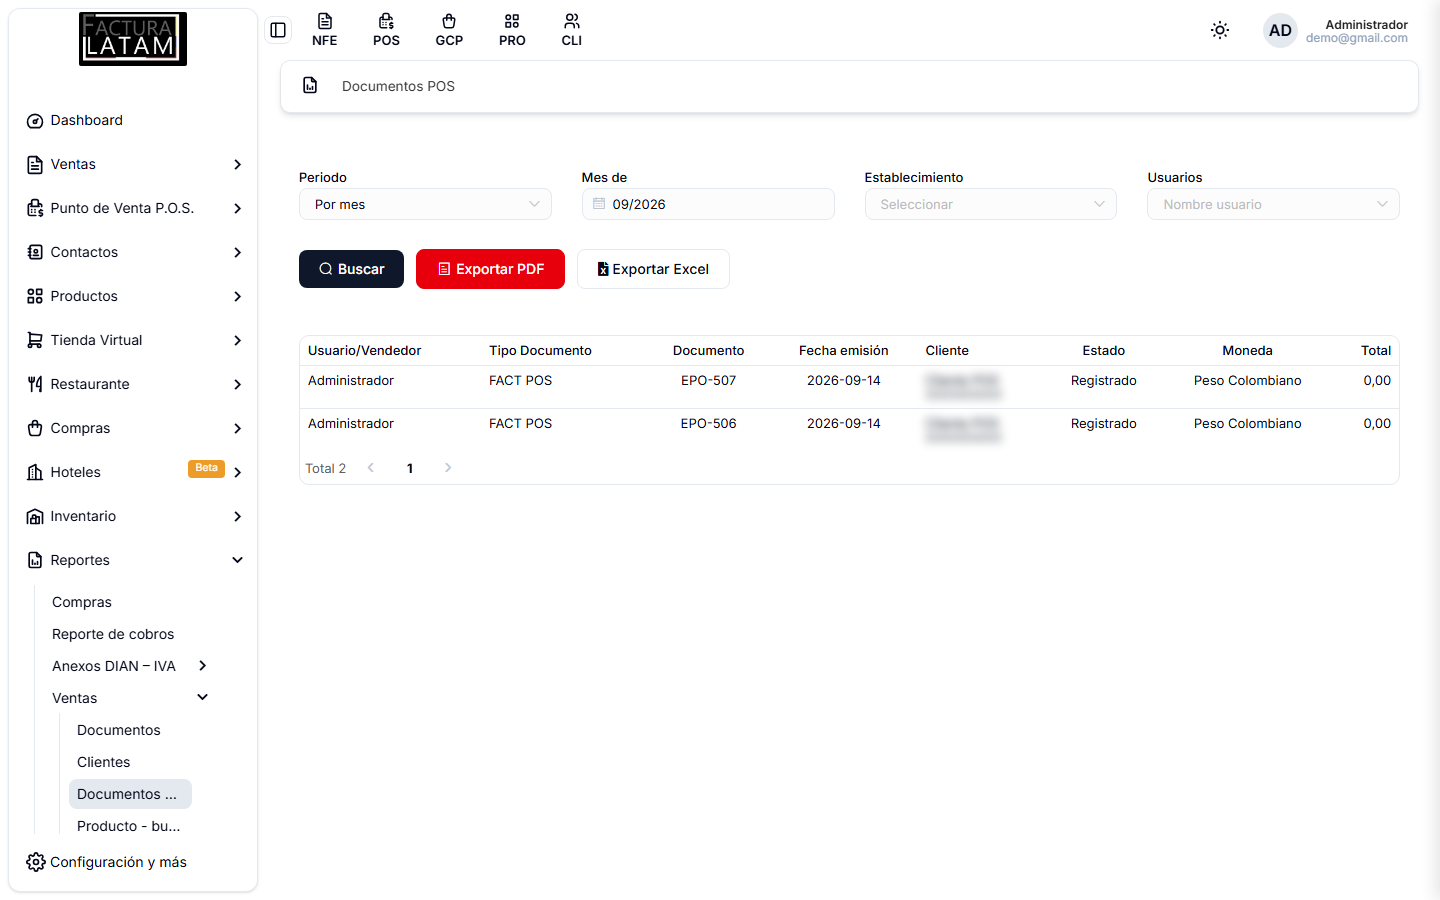Open Dashboard from the sidebar
The image size is (1440, 900).
pos(133,120)
